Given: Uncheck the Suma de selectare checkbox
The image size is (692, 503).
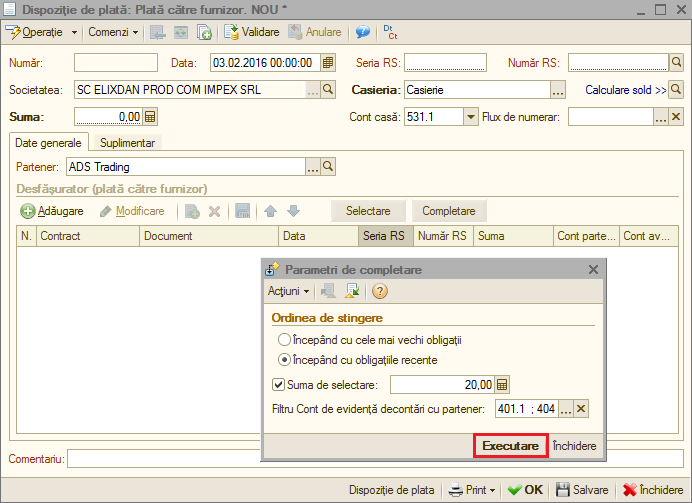Looking at the screenshot, I should click(x=278, y=385).
